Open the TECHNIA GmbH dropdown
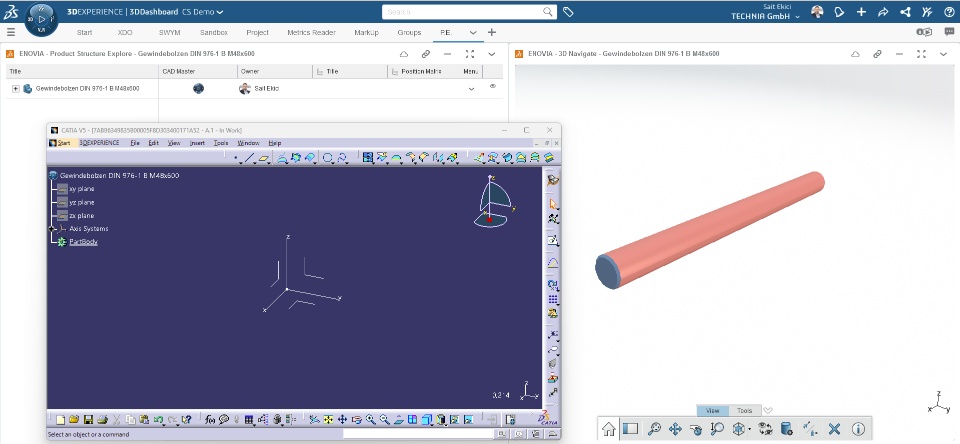The height and width of the screenshot is (444, 960). click(x=798, y=17)
